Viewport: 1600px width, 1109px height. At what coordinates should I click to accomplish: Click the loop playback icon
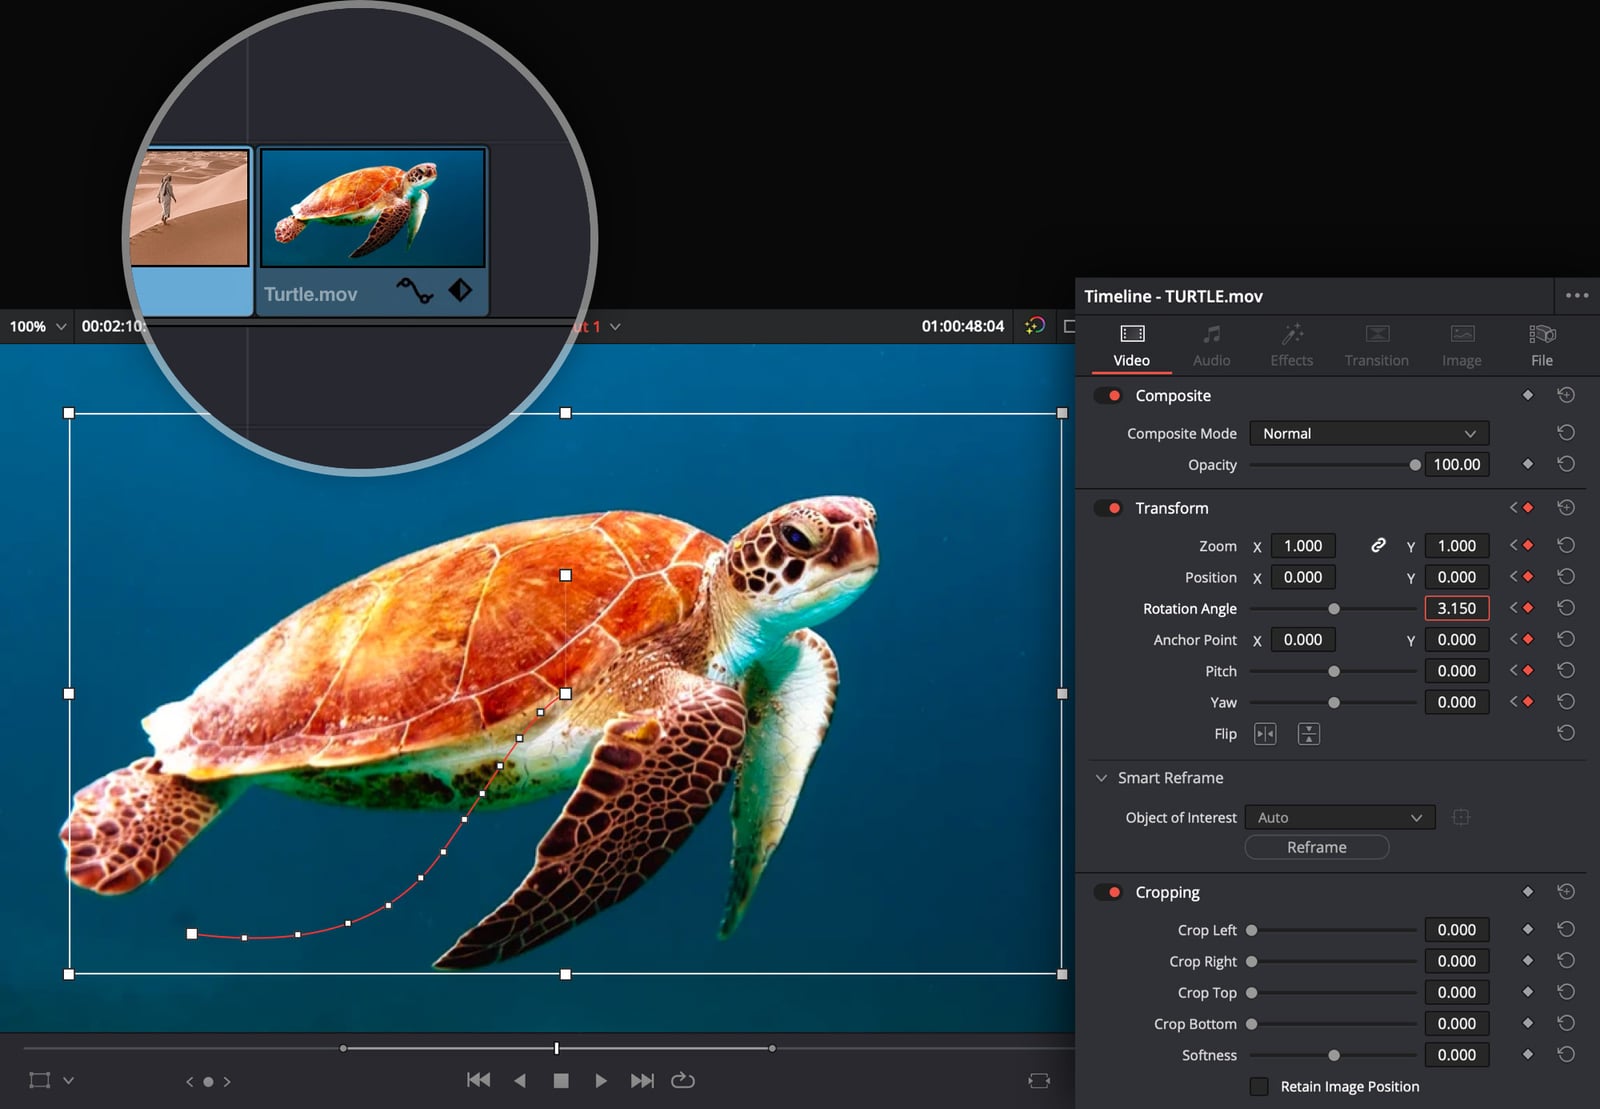point(683,1080)
